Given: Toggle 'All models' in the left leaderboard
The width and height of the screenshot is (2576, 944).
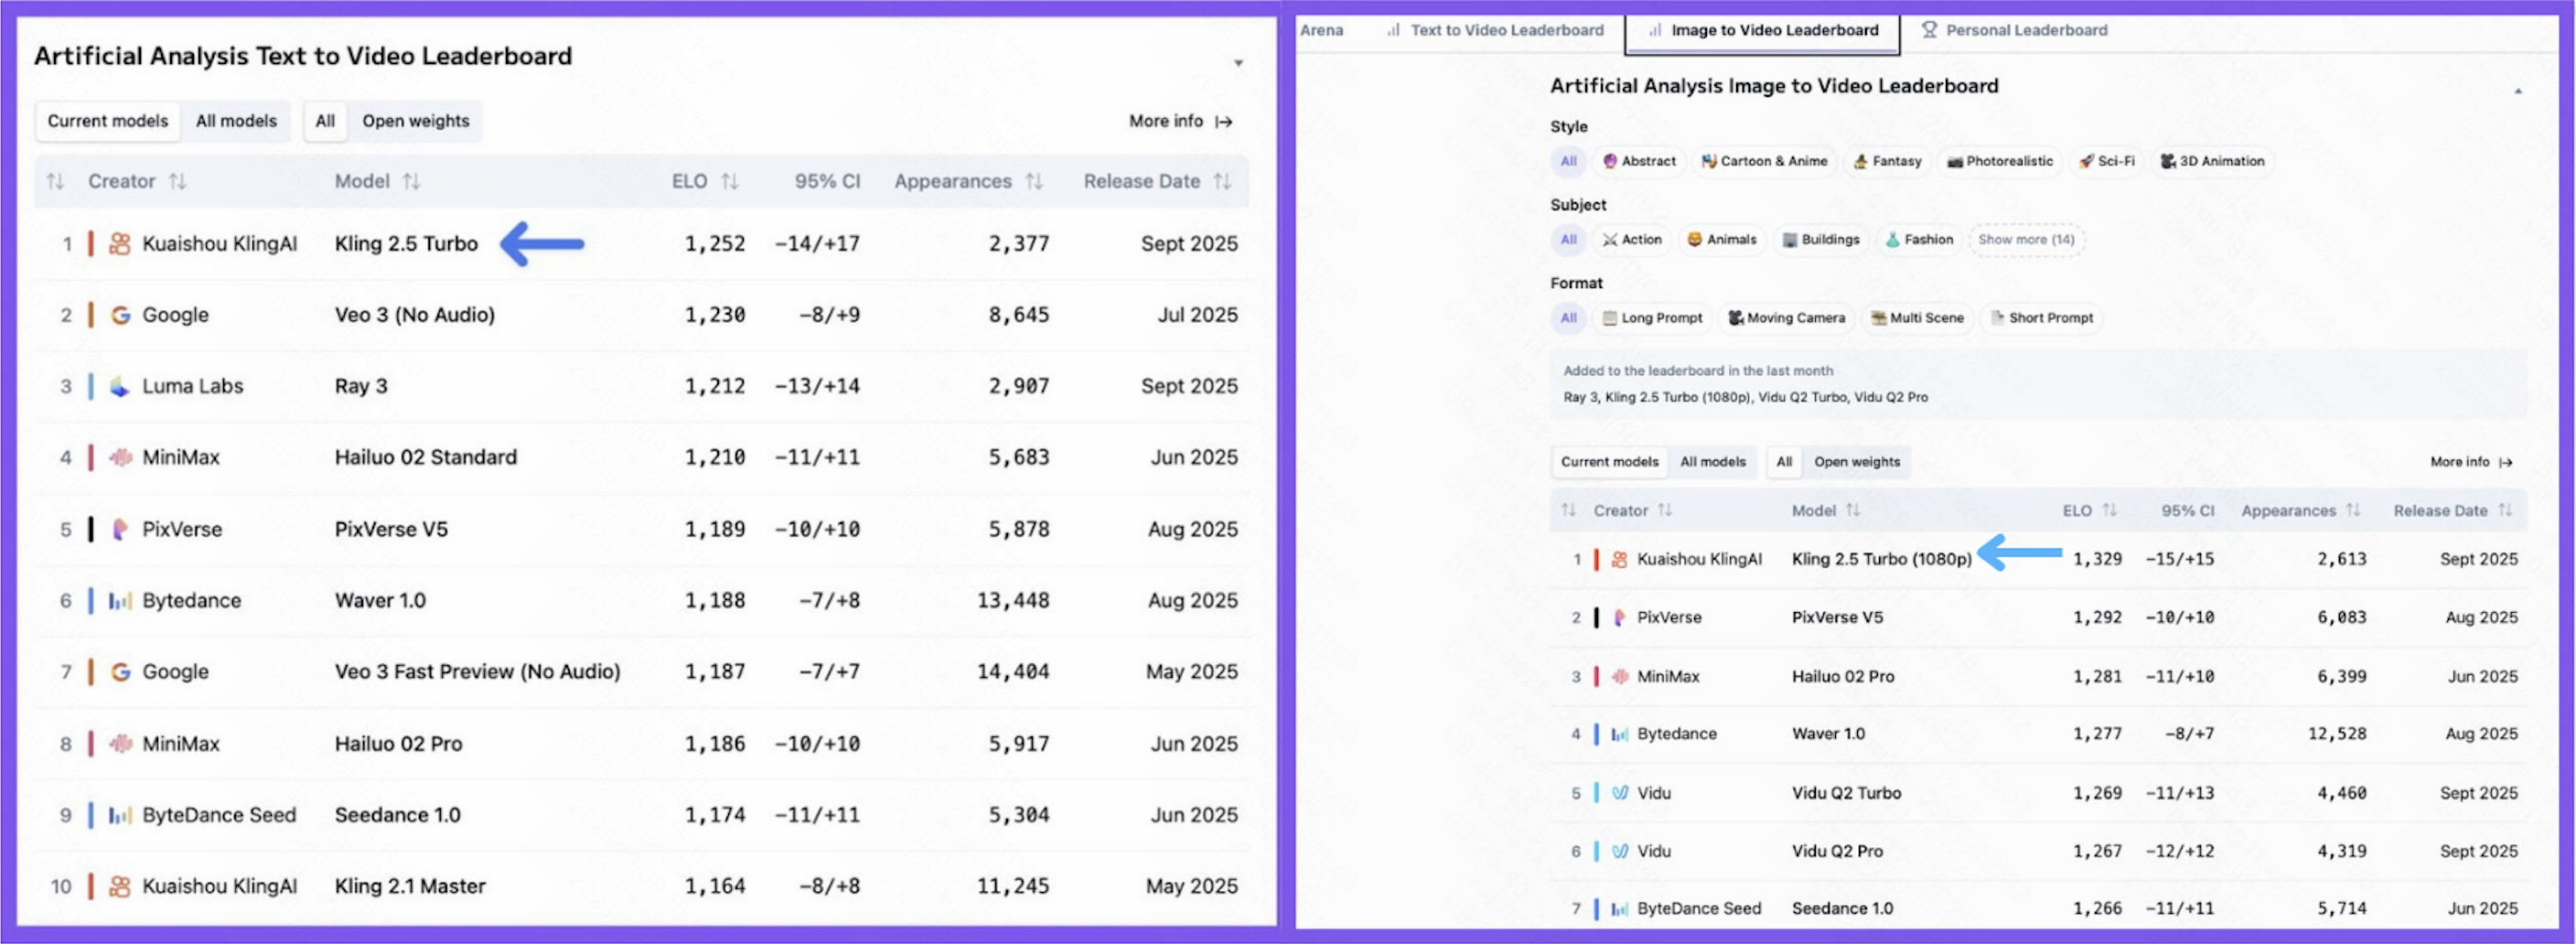Looking at the screenshot, I should tap(236, 121).
